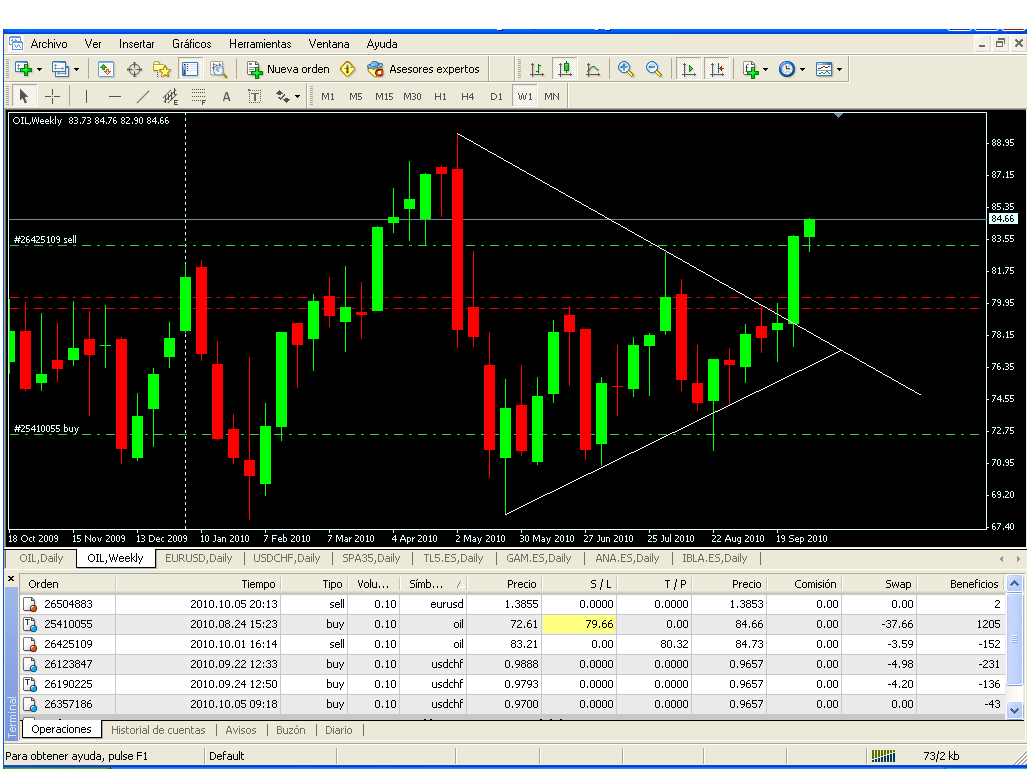Screen dimensions: 1032x769
Task: Open the Herramientas menu
Action: [x=260, y=44]
